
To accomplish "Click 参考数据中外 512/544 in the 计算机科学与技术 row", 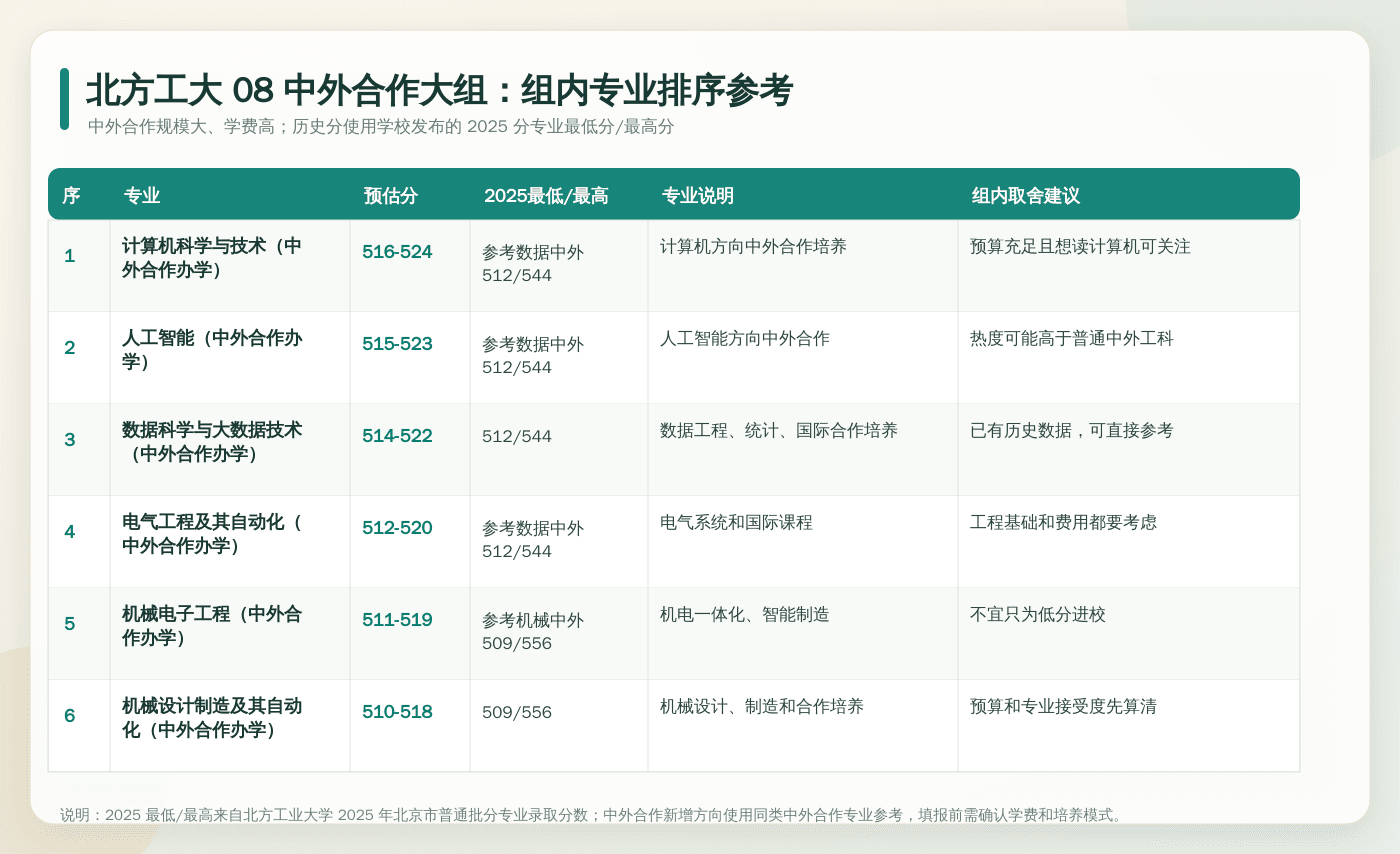I will point(533,264).
